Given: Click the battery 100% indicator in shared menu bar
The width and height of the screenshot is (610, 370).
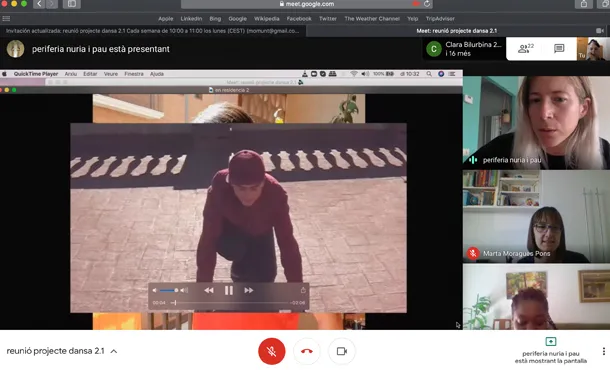Looking at the screenshot, I should point(383,74).
